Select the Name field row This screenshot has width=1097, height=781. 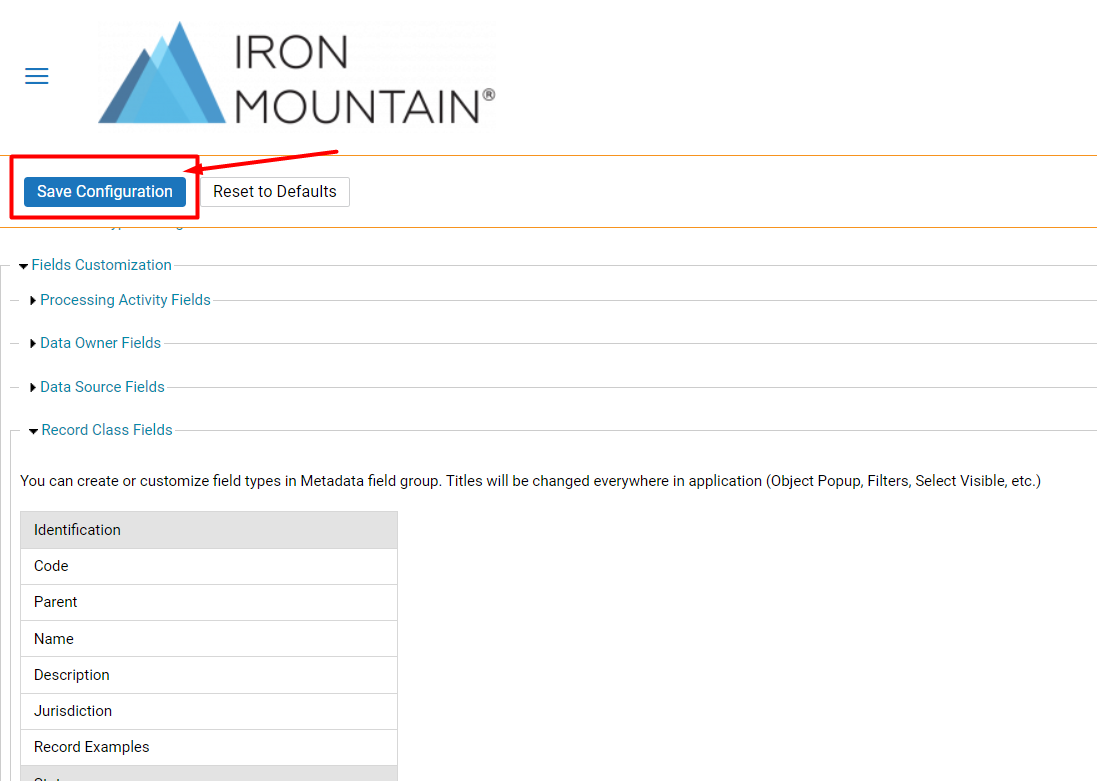click(x=209, y=639)
